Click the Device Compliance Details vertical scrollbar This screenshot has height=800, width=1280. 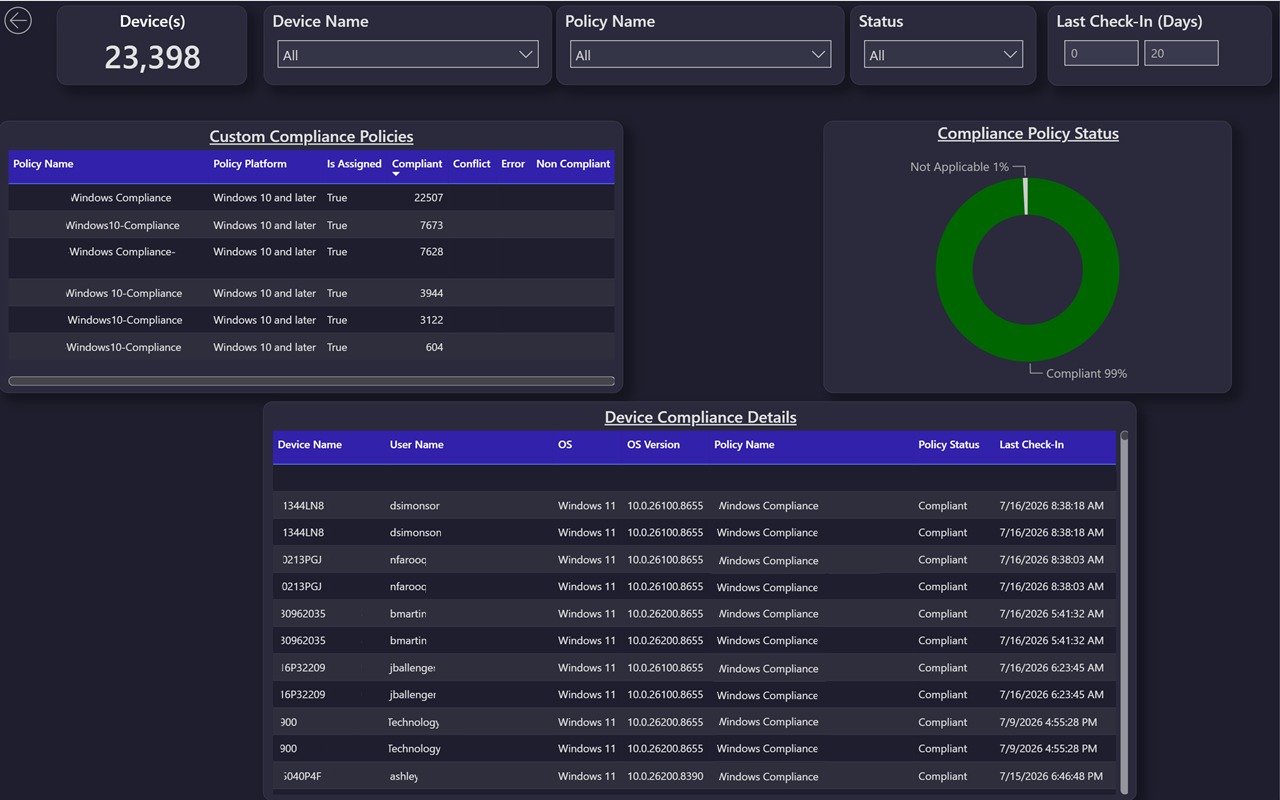click(1124, 612)
